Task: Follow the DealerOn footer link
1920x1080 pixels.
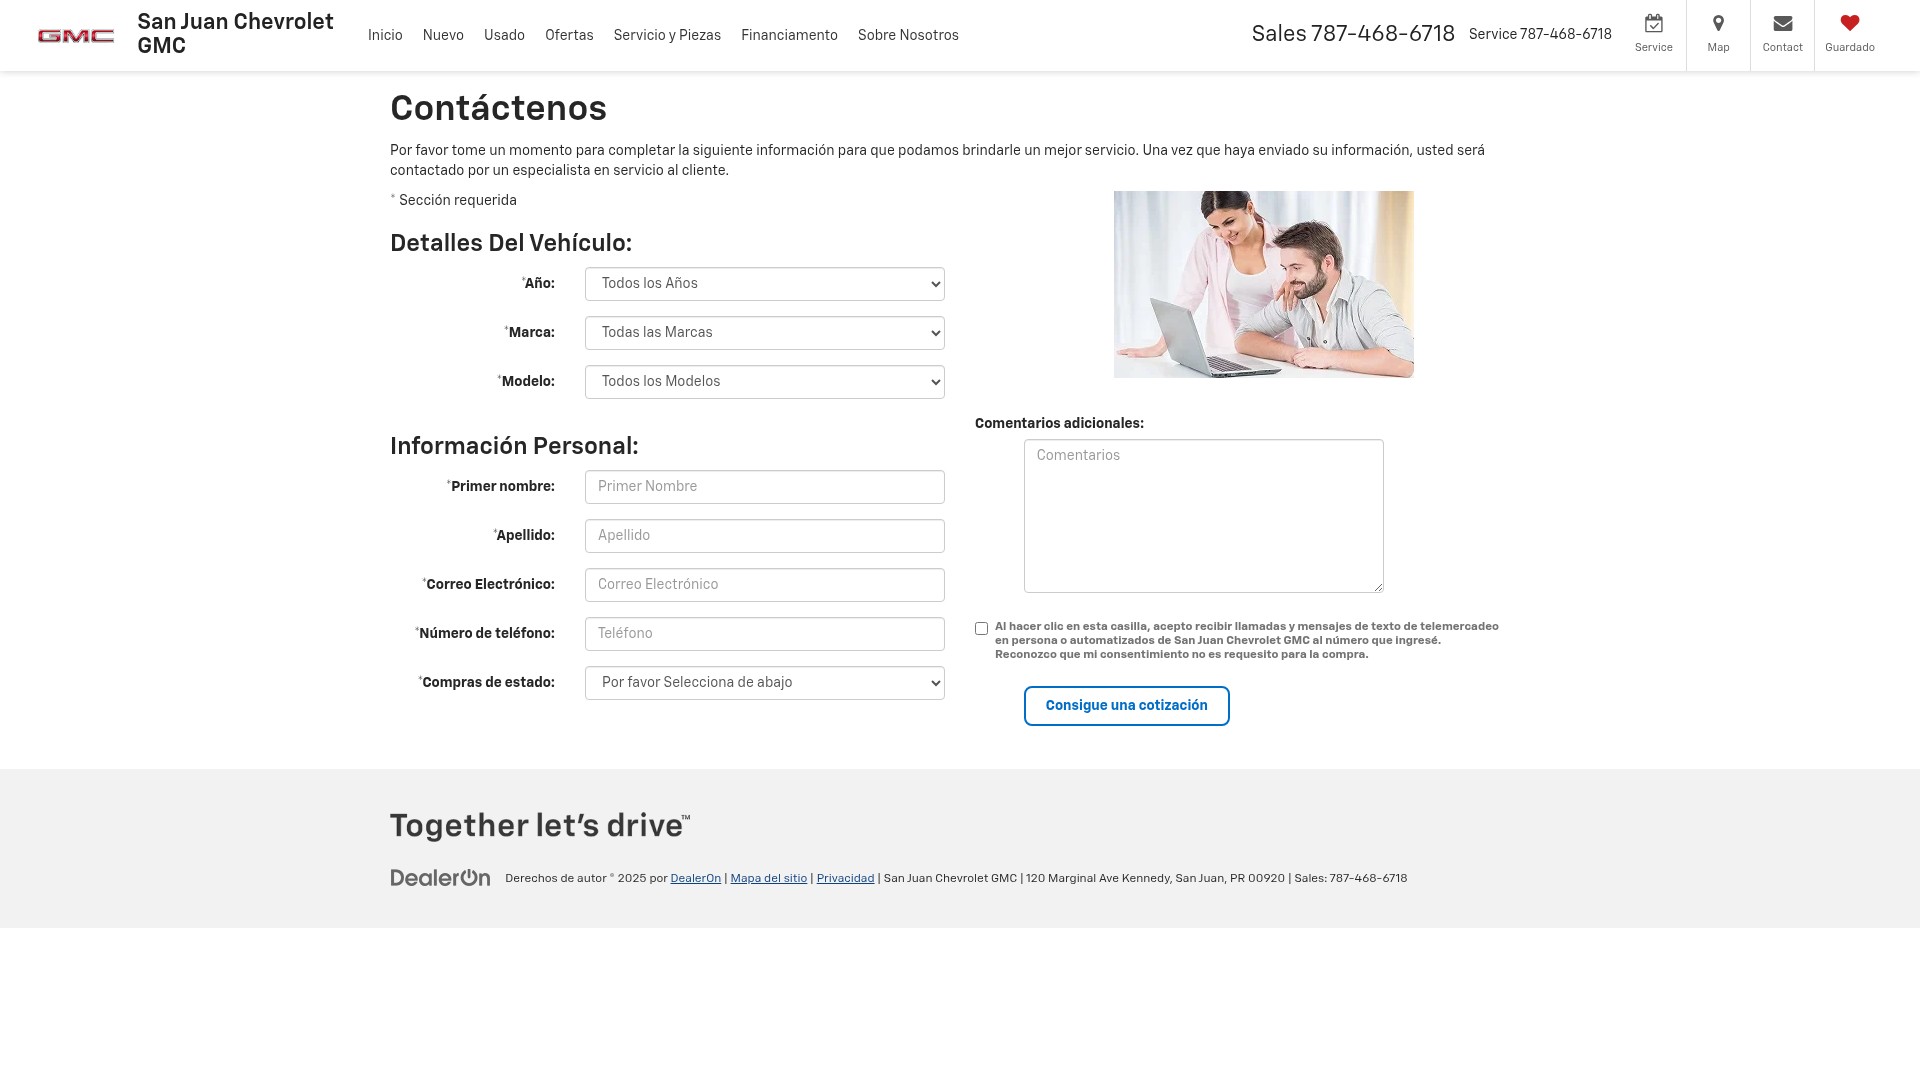Action: pos(695,879)
